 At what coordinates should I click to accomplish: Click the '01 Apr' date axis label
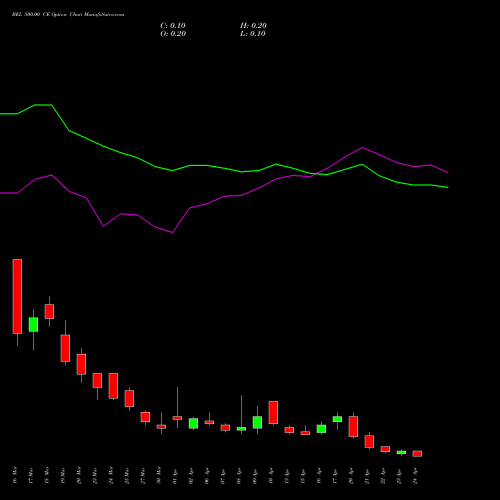click(175, 476)
